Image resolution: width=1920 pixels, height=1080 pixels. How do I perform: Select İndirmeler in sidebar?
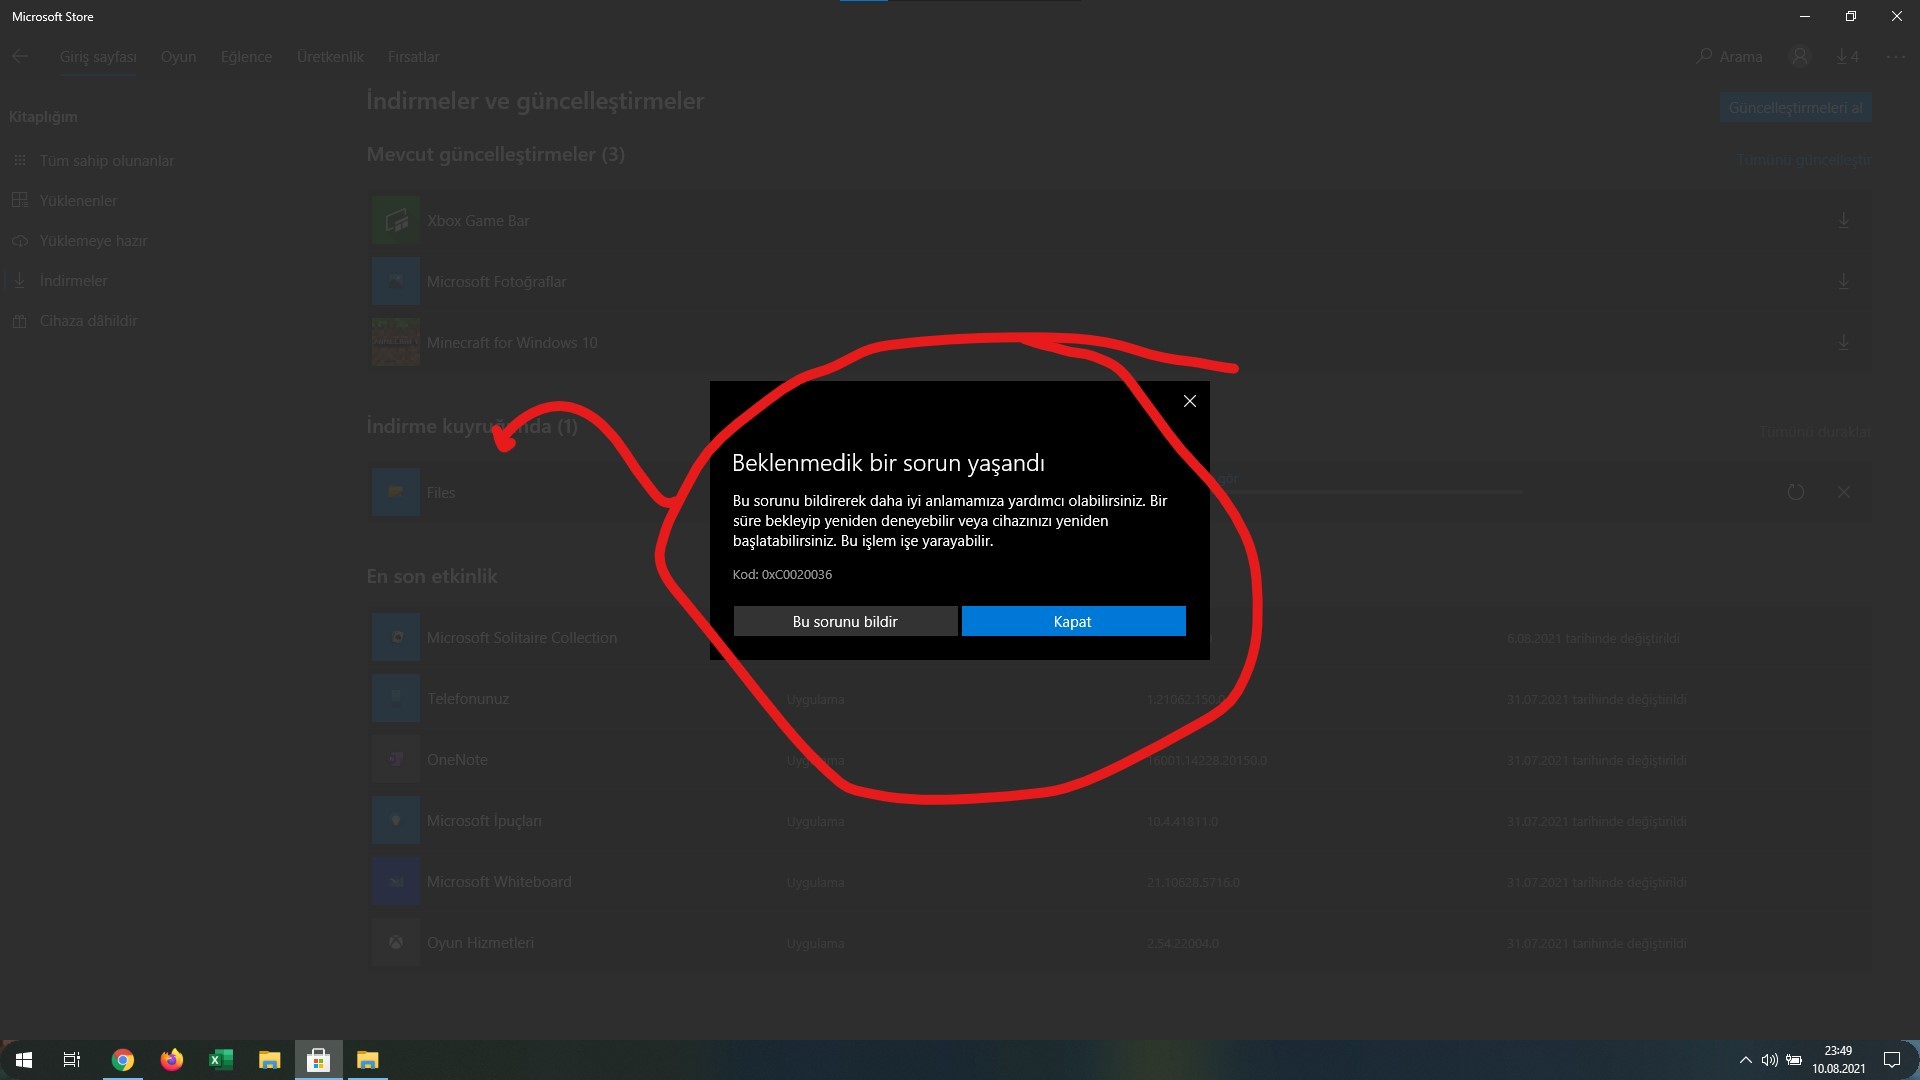(x=73, y=281)
